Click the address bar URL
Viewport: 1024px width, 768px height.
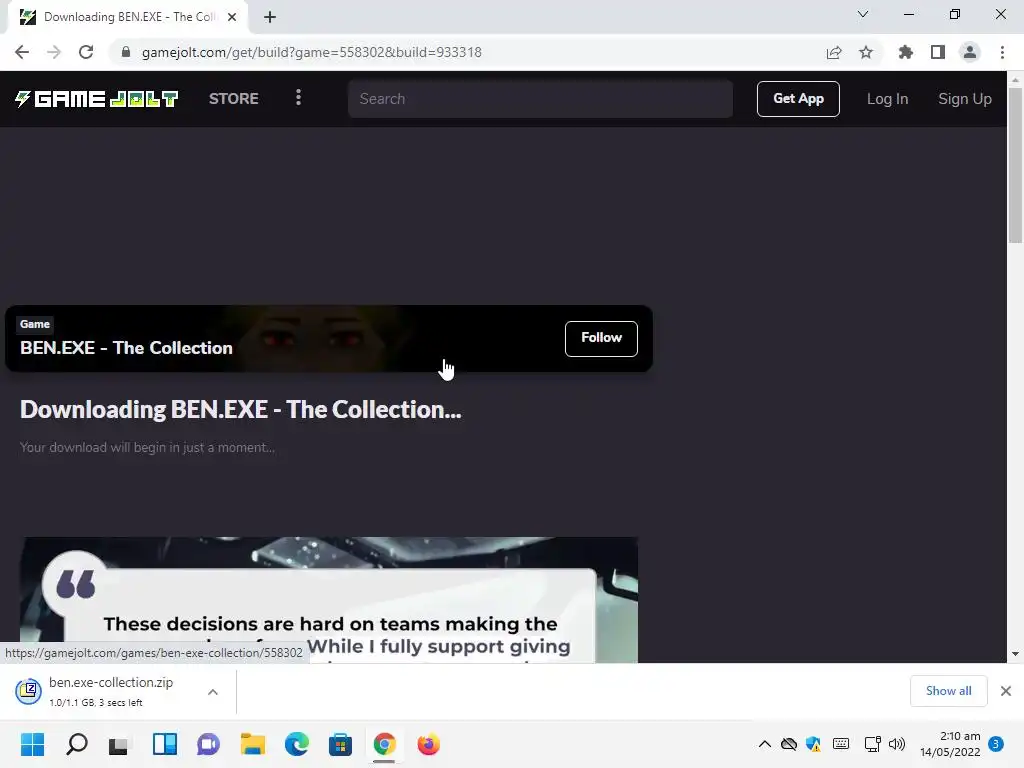[312, 52]
